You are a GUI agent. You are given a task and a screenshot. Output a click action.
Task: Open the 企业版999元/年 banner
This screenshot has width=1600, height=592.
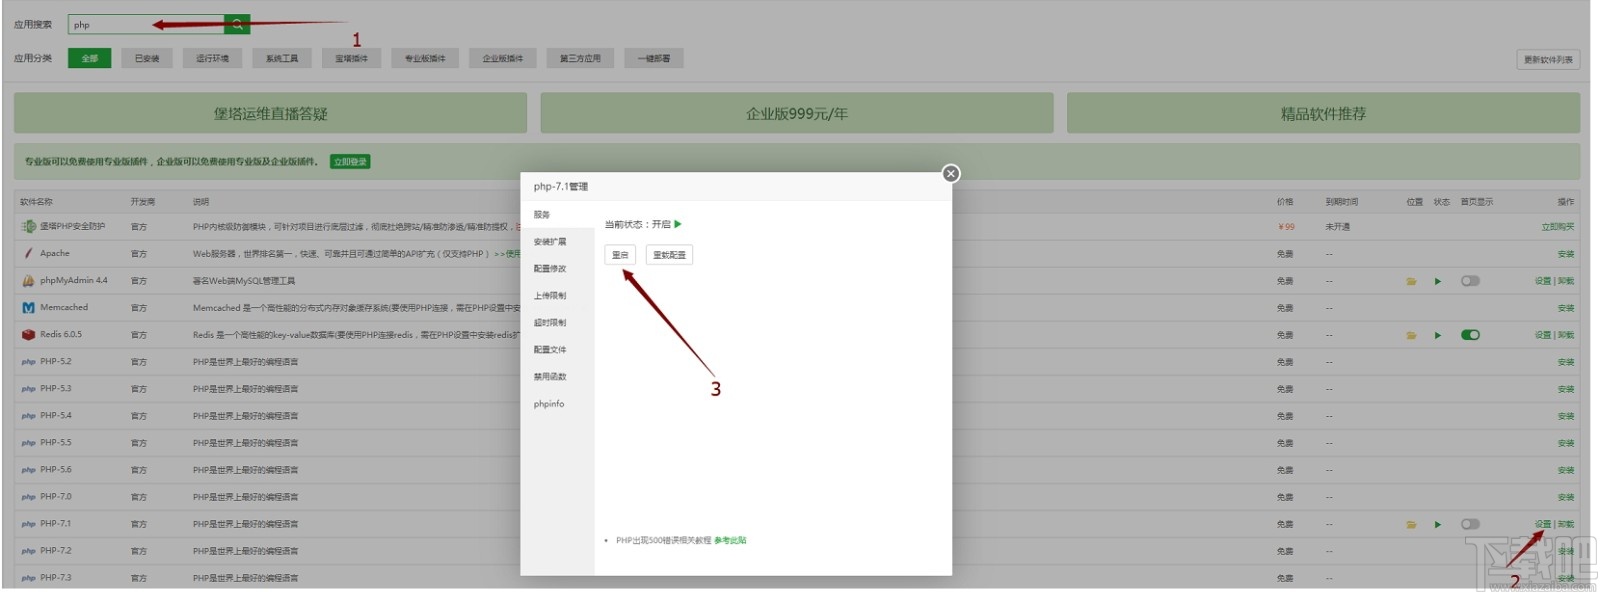(x=797, y=113)
